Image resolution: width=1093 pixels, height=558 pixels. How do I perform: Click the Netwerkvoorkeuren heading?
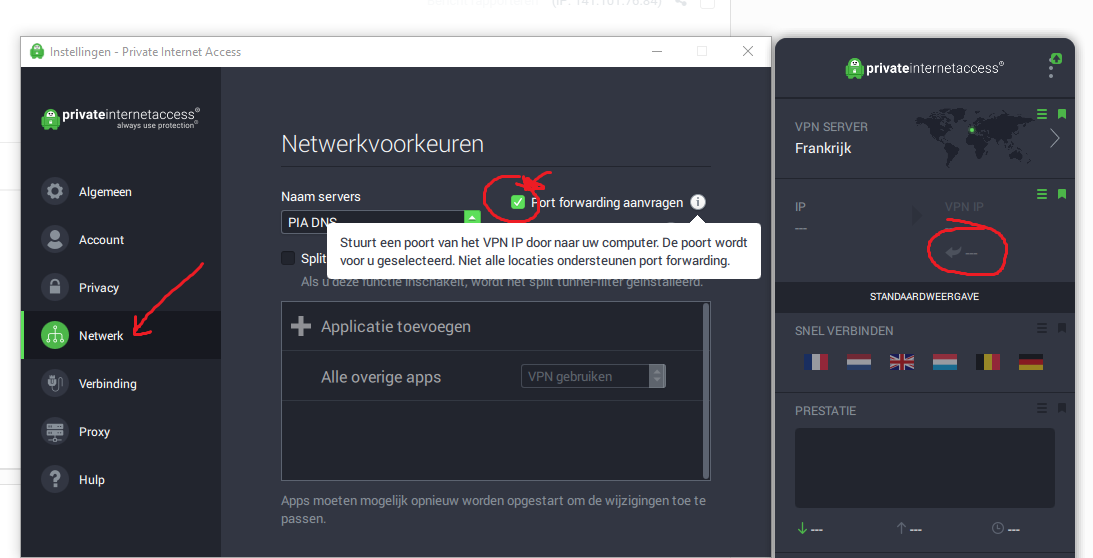pos(382,144)
